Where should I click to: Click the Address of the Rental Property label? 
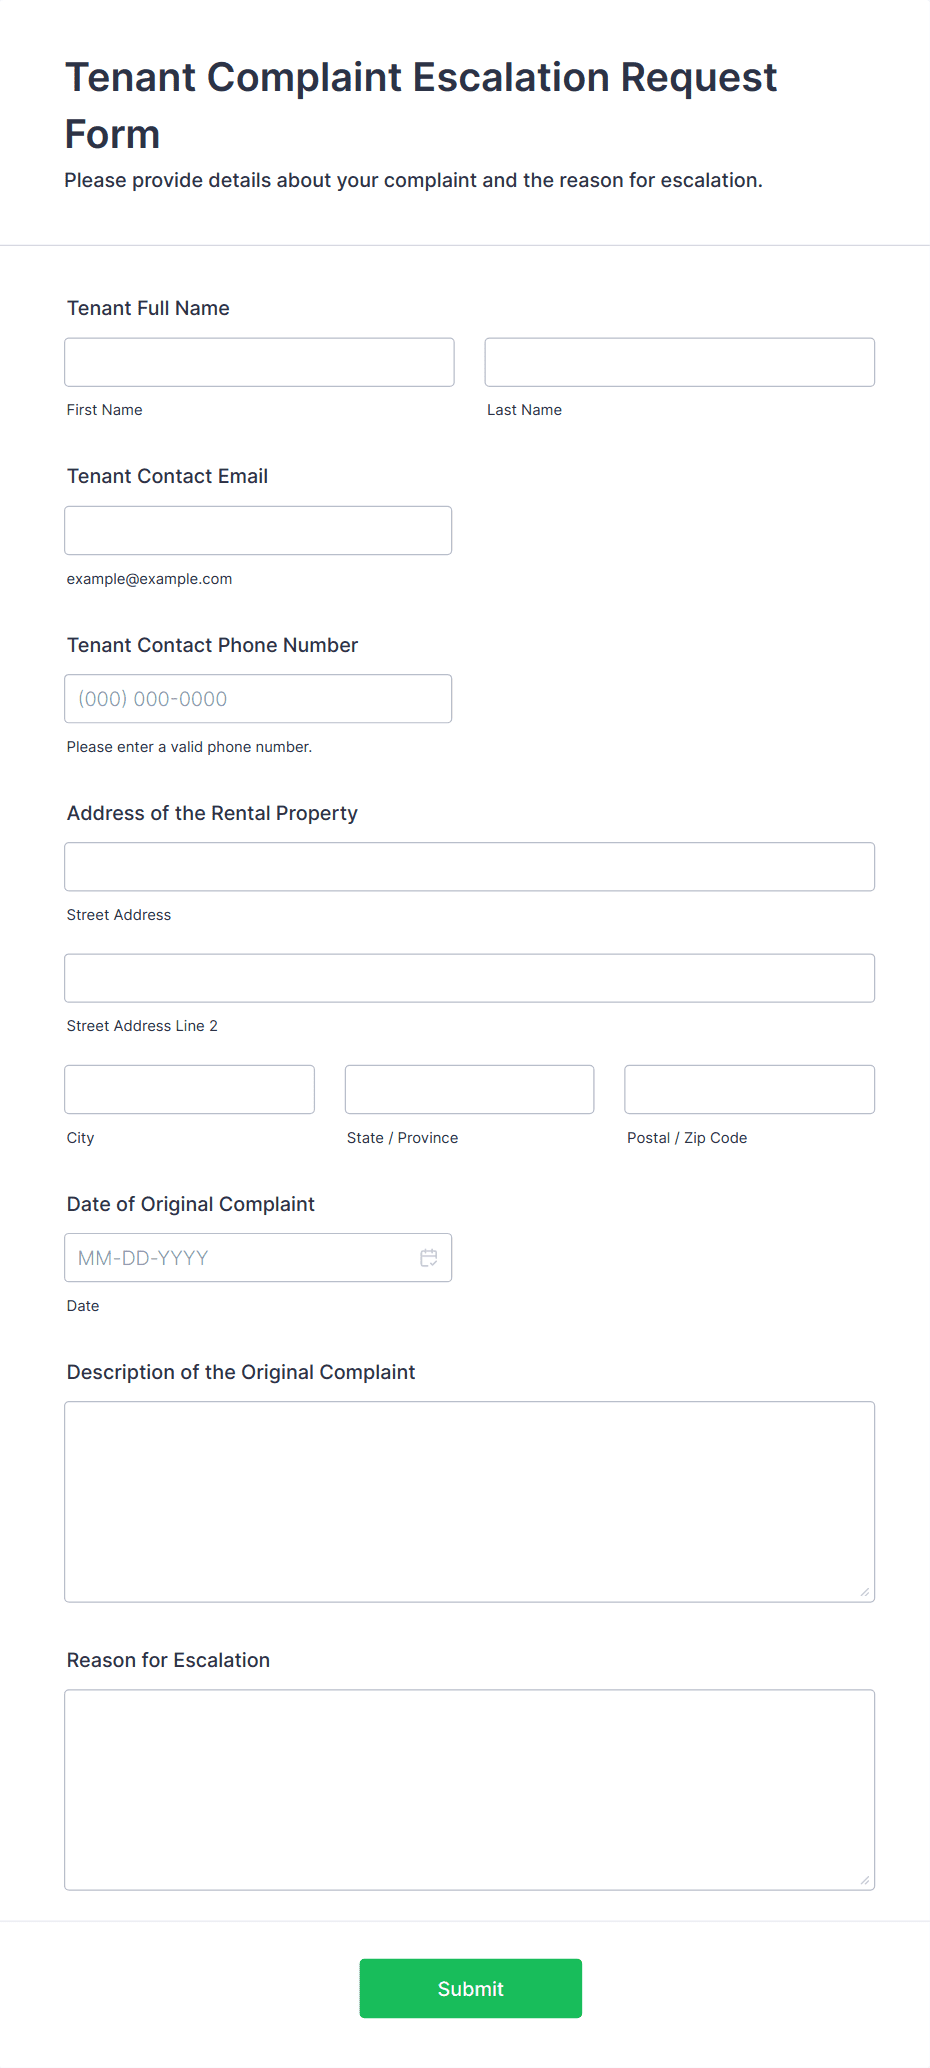[212, 813]
